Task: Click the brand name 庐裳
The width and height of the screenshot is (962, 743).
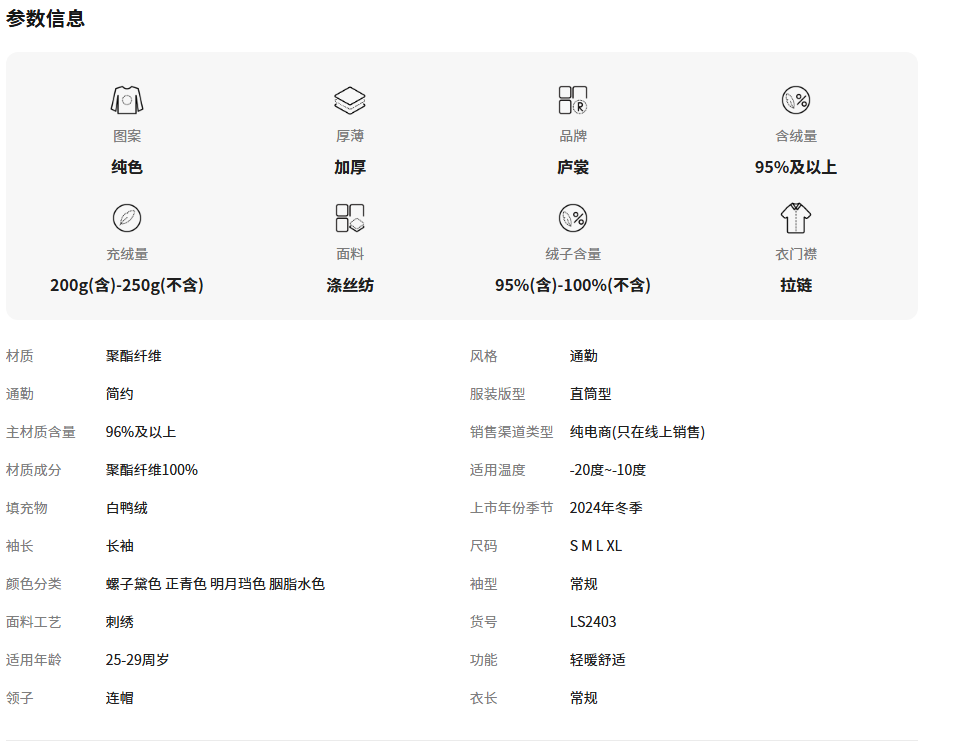Action: click(x=573, y=167)
